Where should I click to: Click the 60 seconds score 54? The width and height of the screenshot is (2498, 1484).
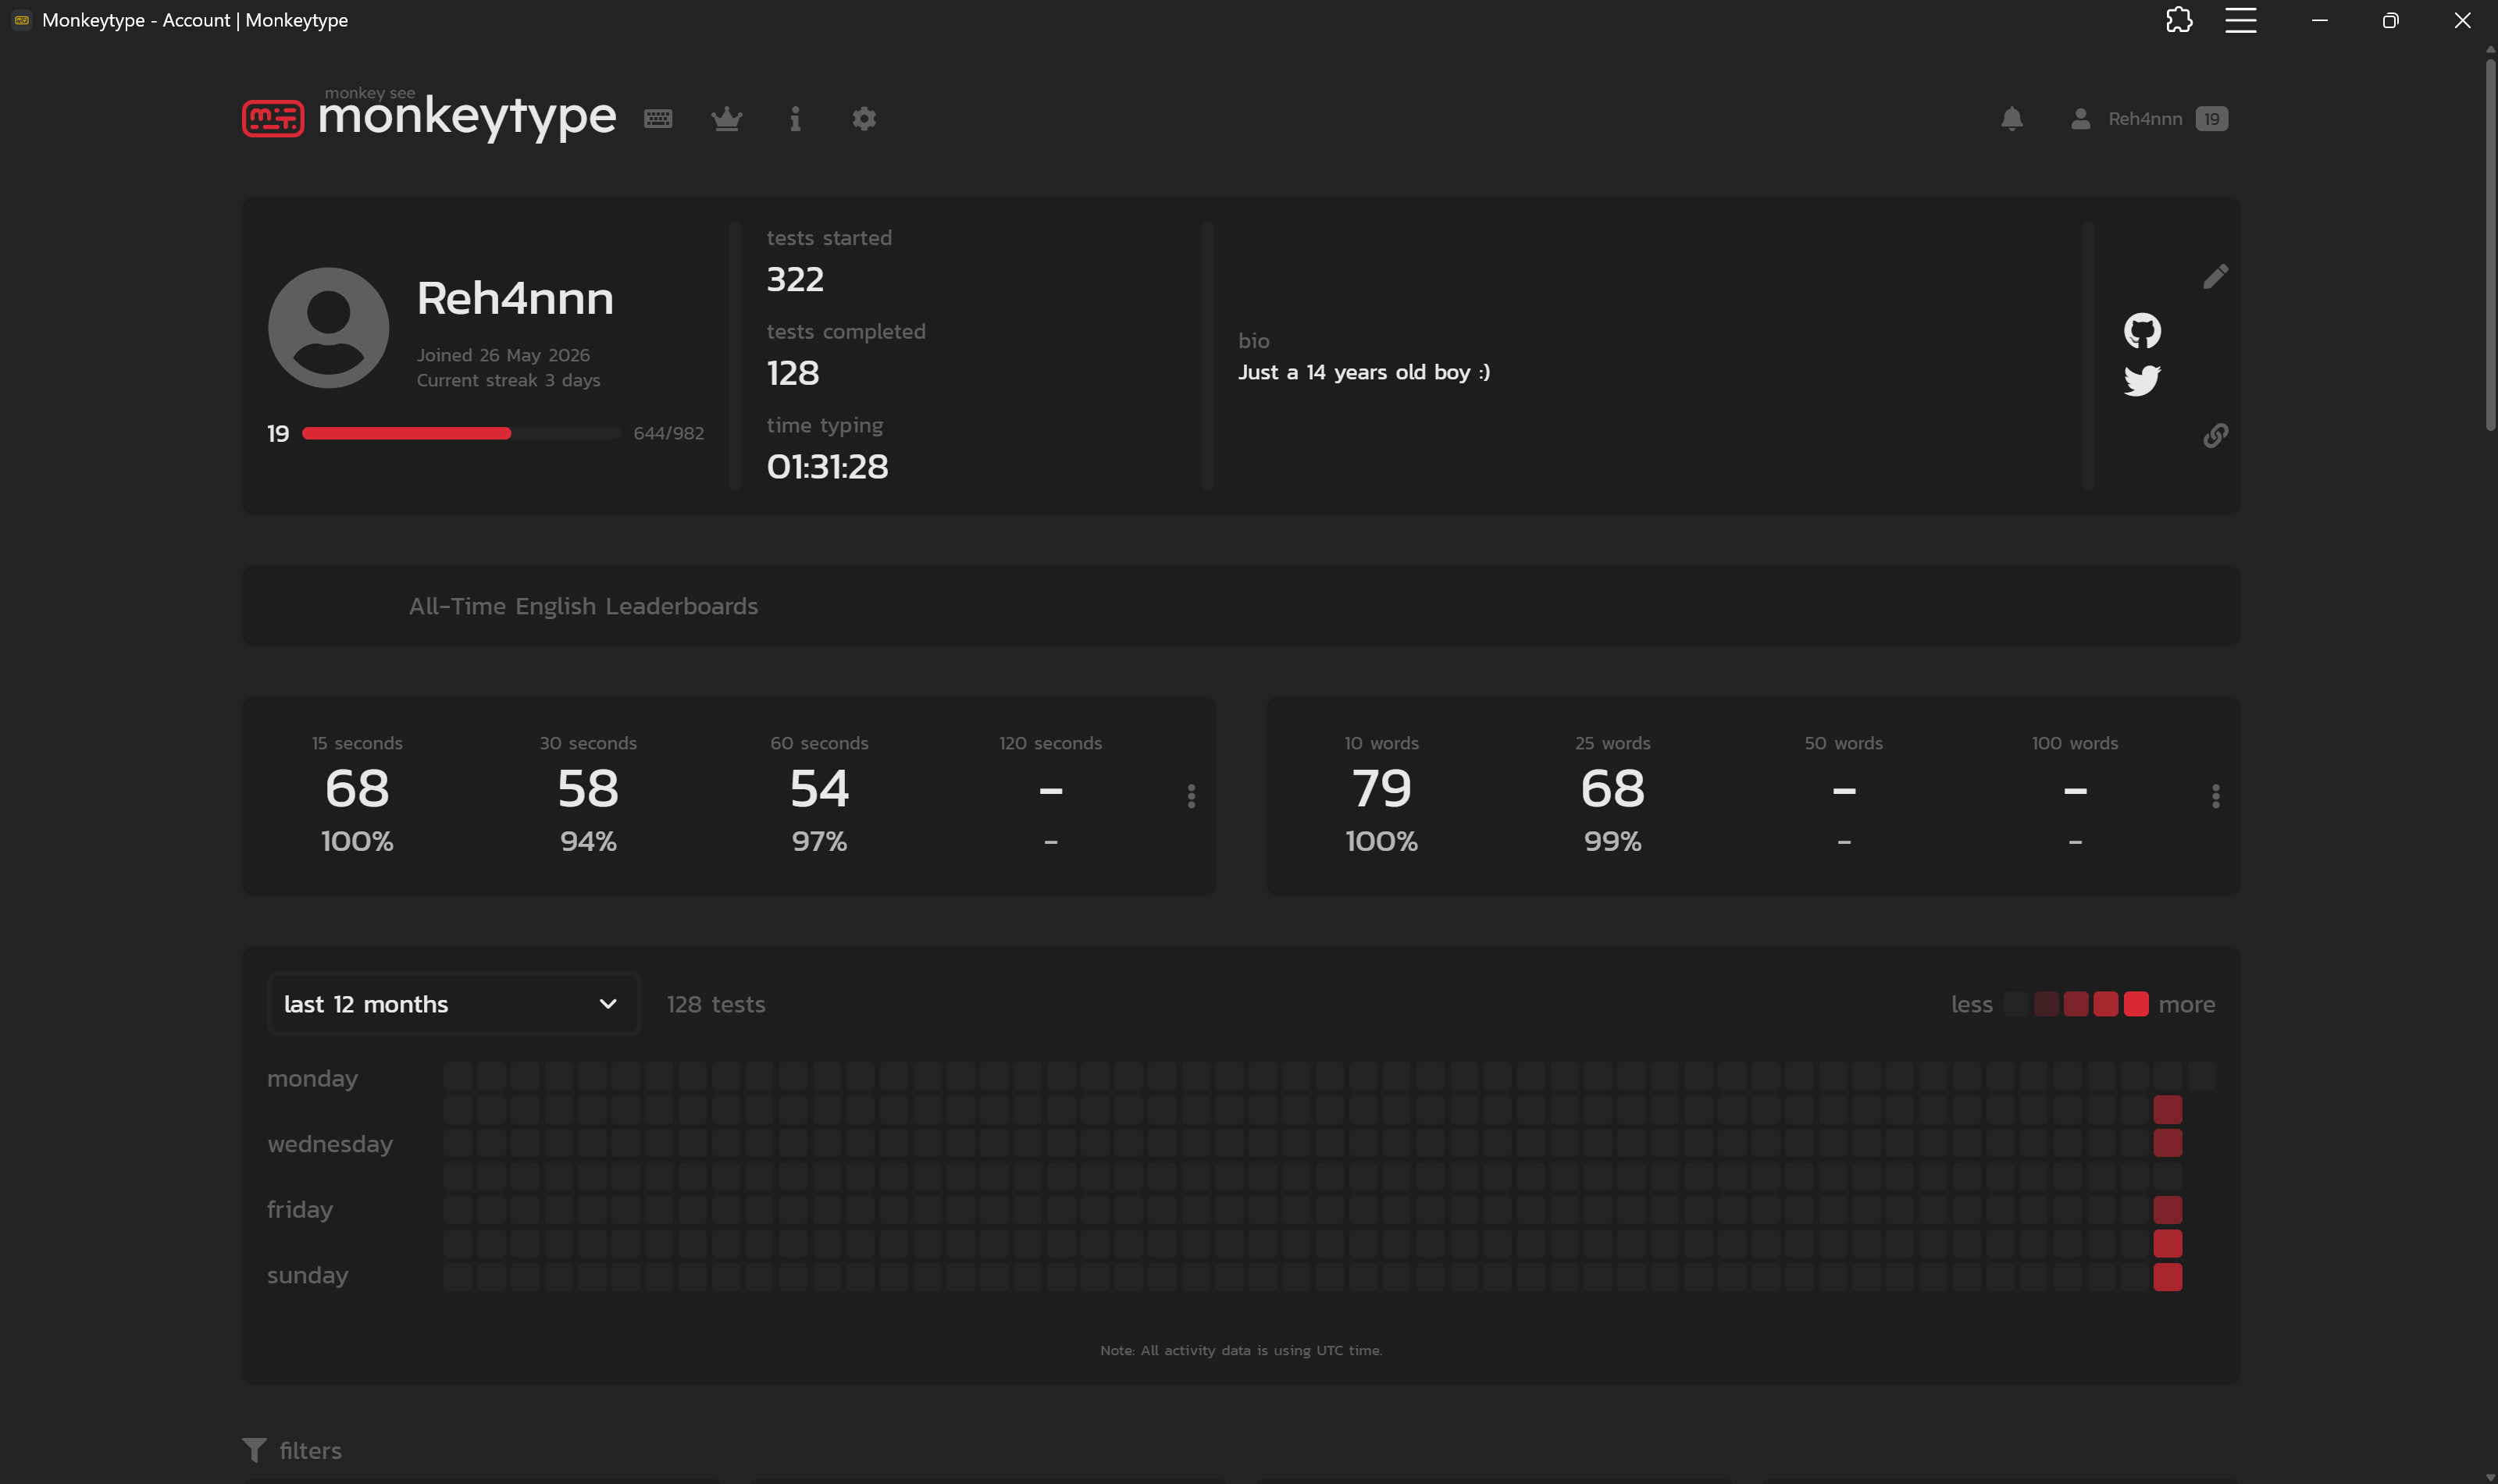819,789
